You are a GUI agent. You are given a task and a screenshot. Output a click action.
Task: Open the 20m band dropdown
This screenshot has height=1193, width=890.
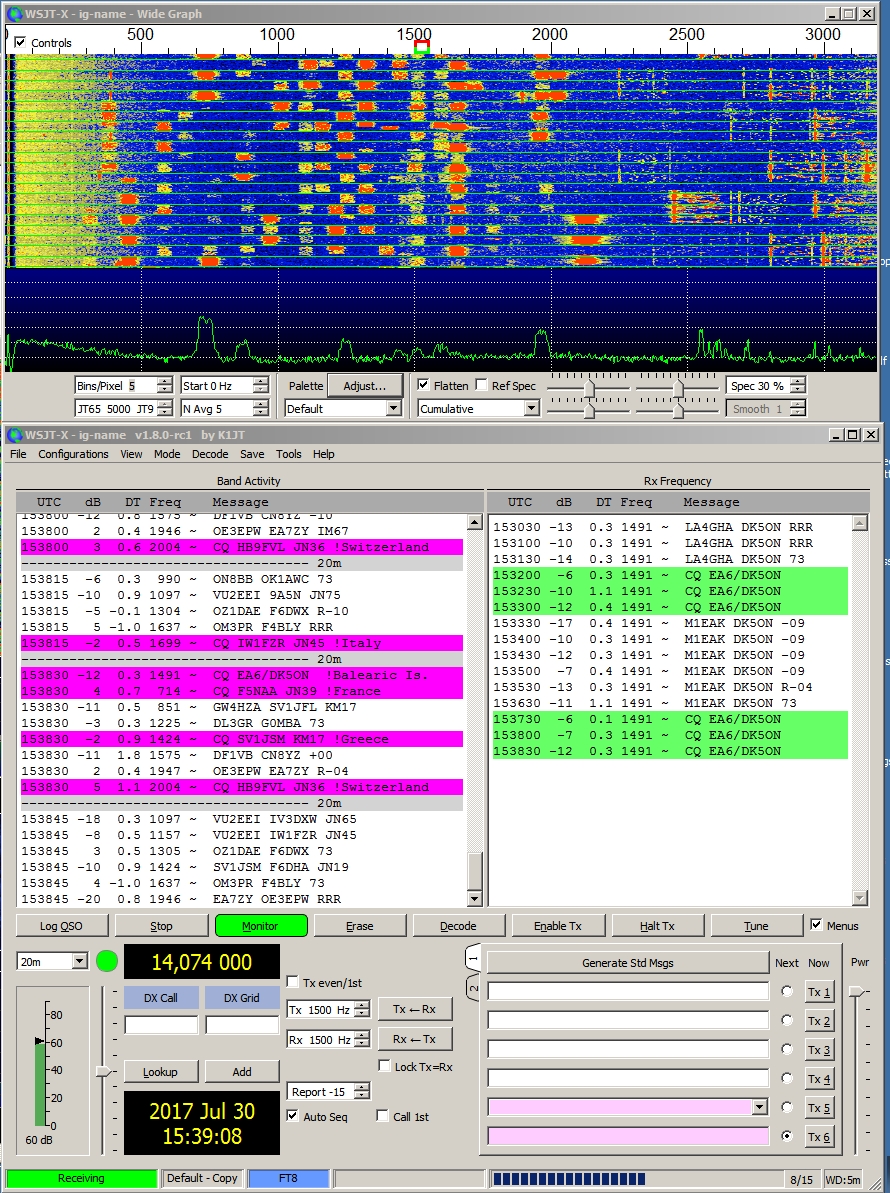click(79, 961)
